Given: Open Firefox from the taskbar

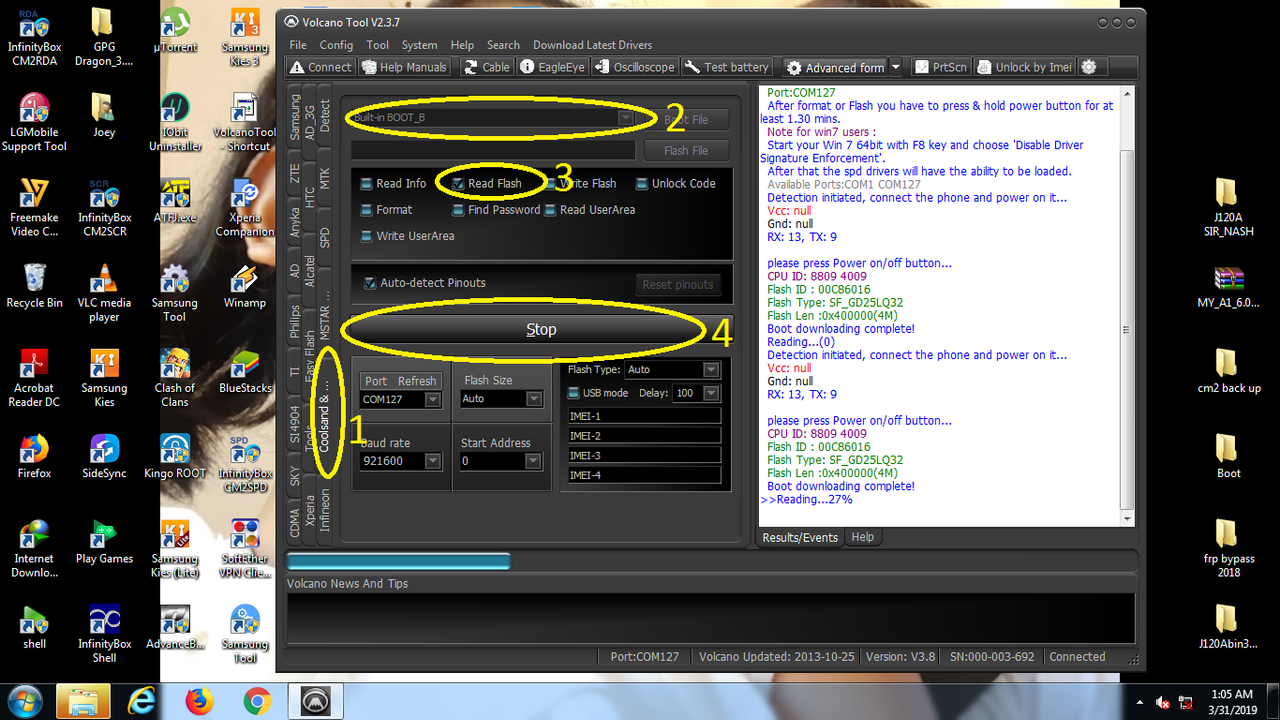Looking at the screenshot, I should (x=201, y=702).
